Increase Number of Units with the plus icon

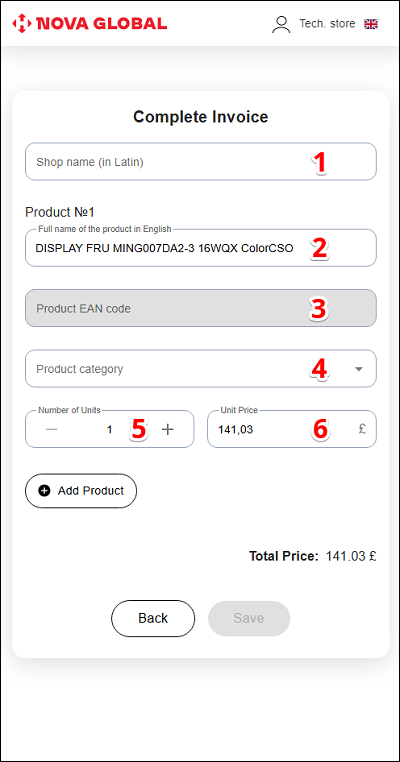pos(167,430)
